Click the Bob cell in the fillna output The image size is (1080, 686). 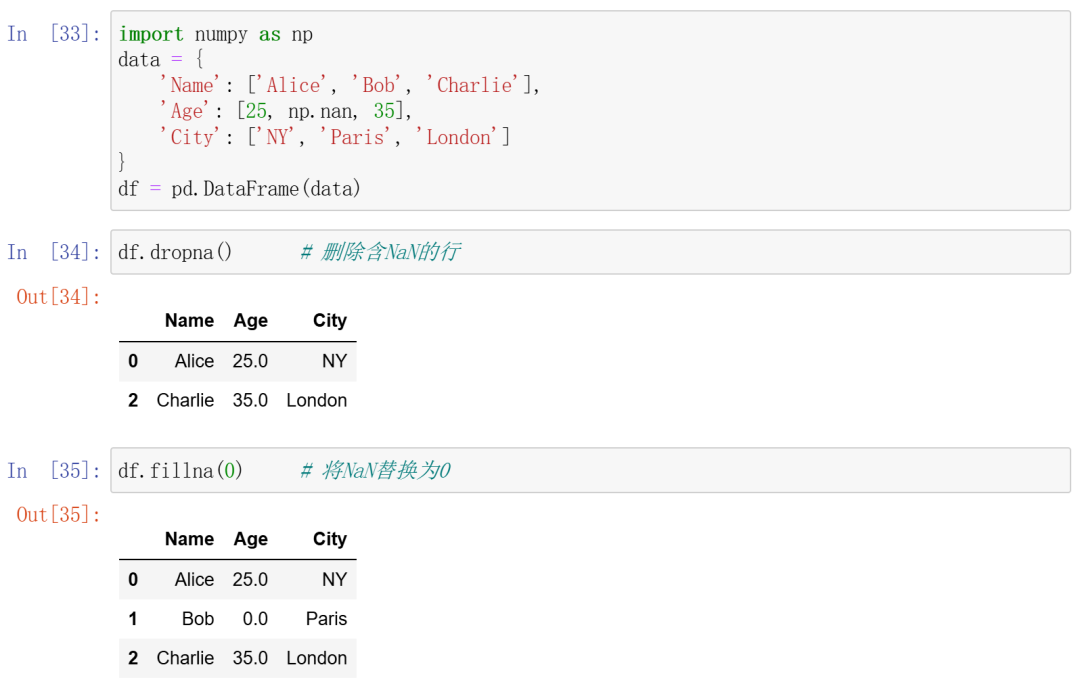[198, 619]
